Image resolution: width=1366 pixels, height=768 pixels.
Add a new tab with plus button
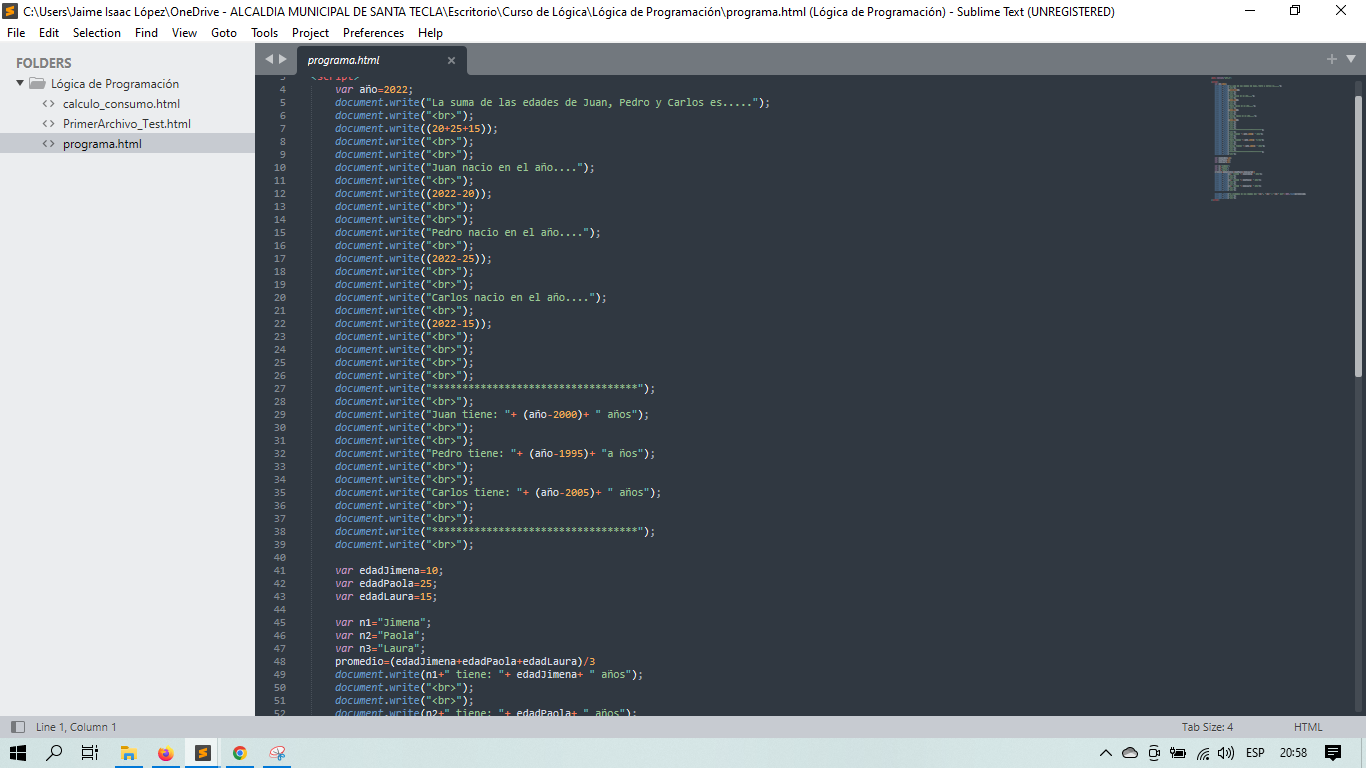[x=1332, y=59]
